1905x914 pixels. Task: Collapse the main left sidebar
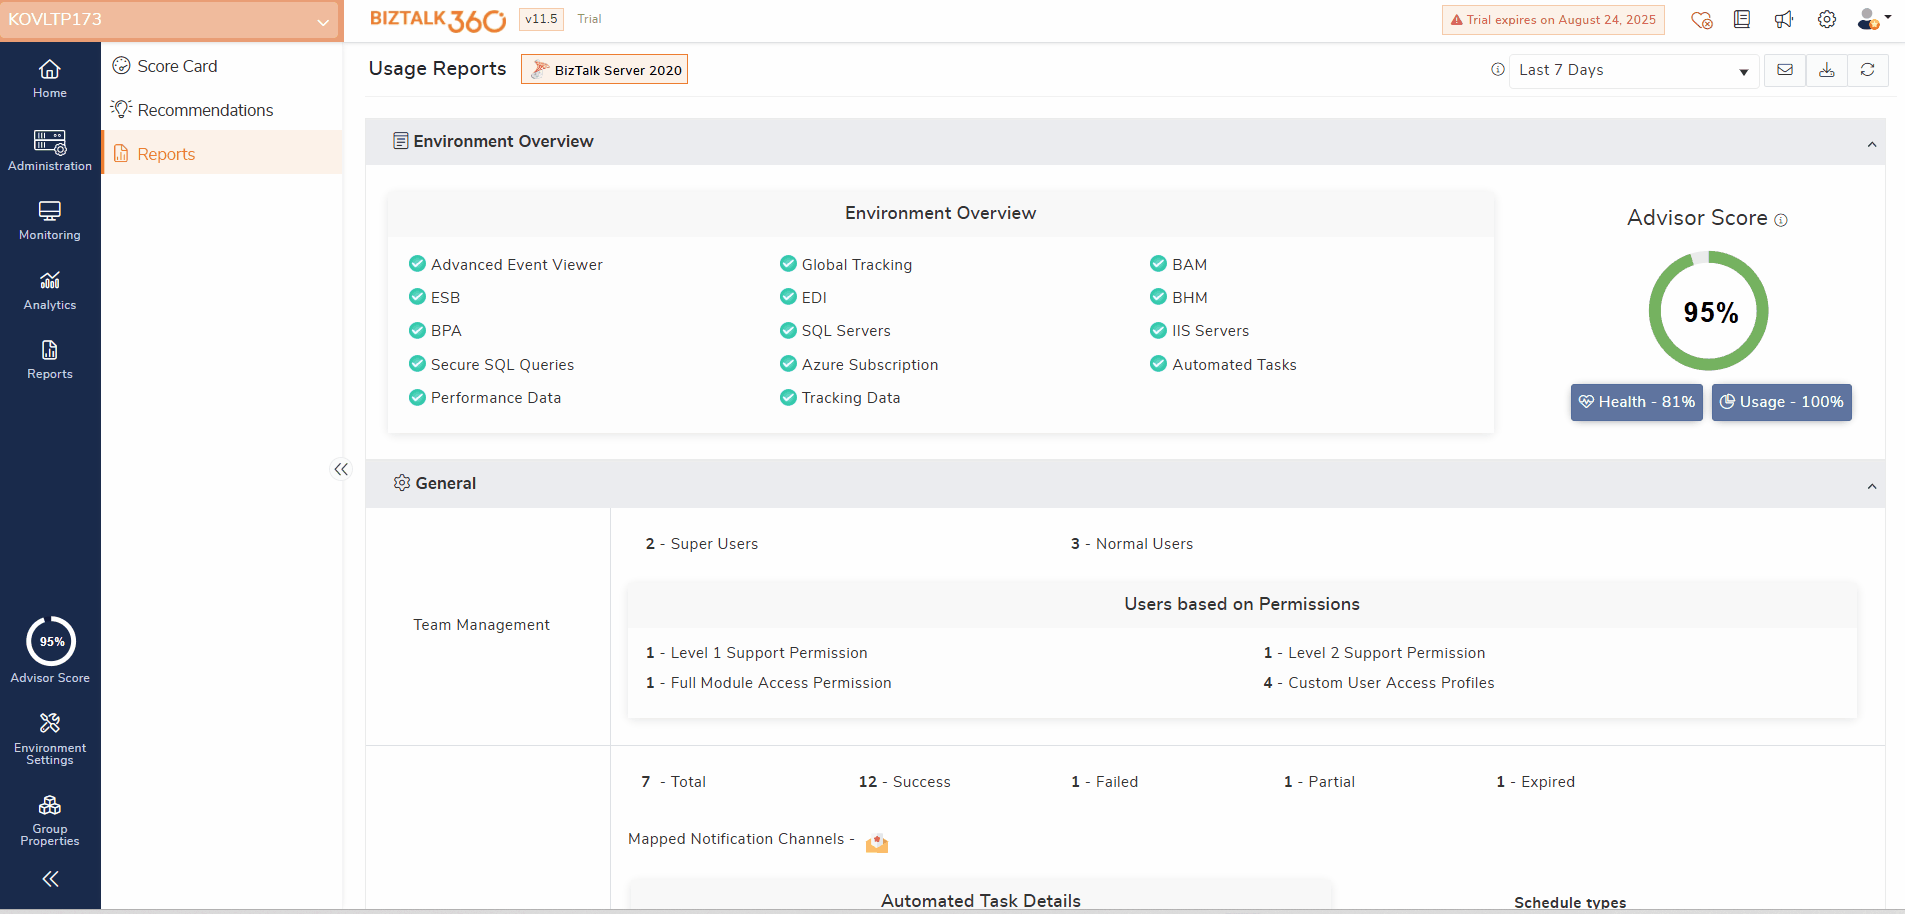pos(50,879)
